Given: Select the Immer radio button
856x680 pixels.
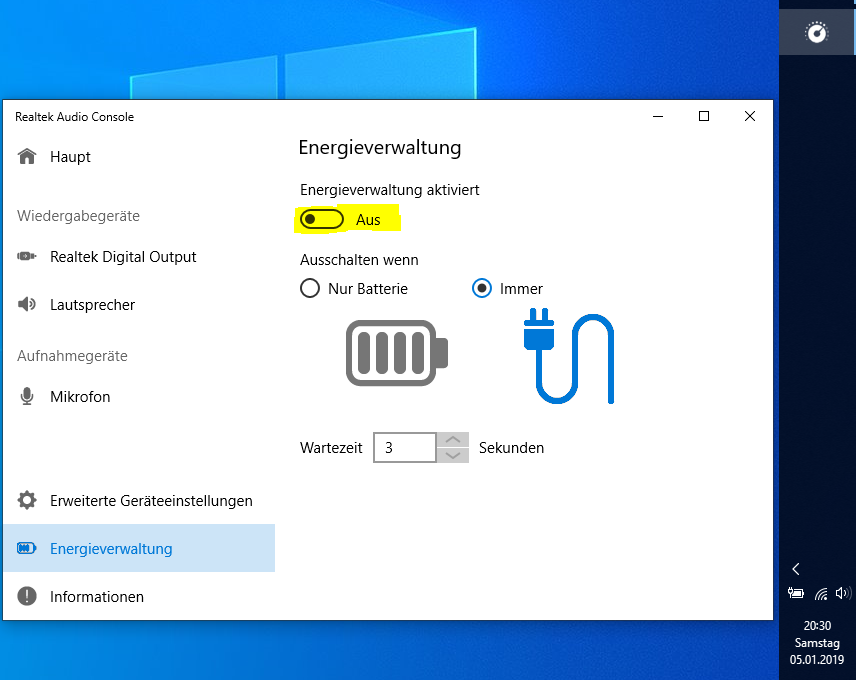Looking at the screenshot, I should 482,288.
